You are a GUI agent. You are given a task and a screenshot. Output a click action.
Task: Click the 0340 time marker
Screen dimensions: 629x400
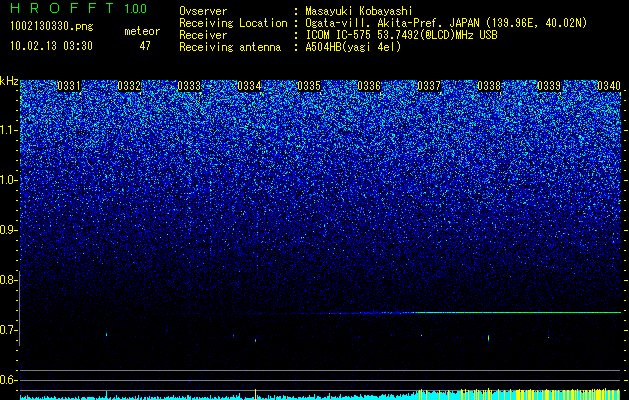click(x=609, y=86)
